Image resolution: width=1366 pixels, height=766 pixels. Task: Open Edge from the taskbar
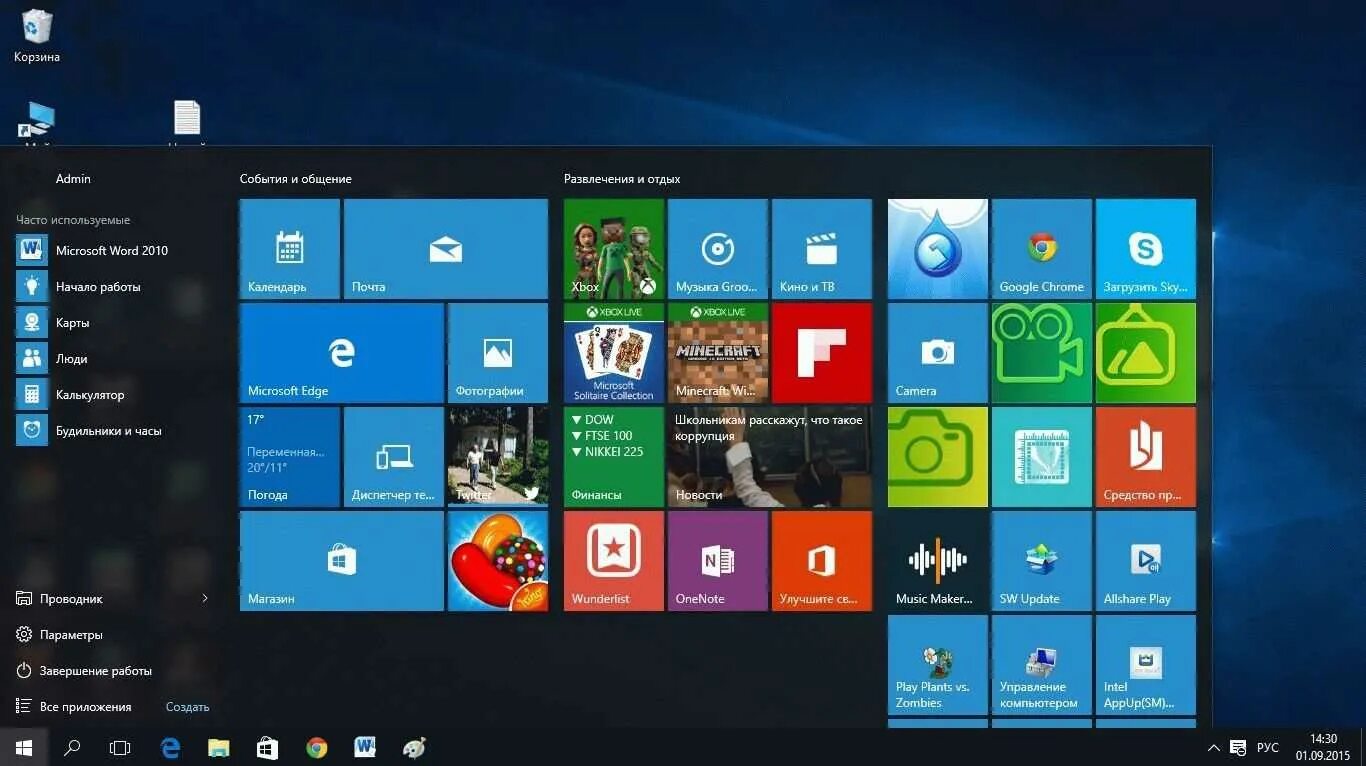169,747
